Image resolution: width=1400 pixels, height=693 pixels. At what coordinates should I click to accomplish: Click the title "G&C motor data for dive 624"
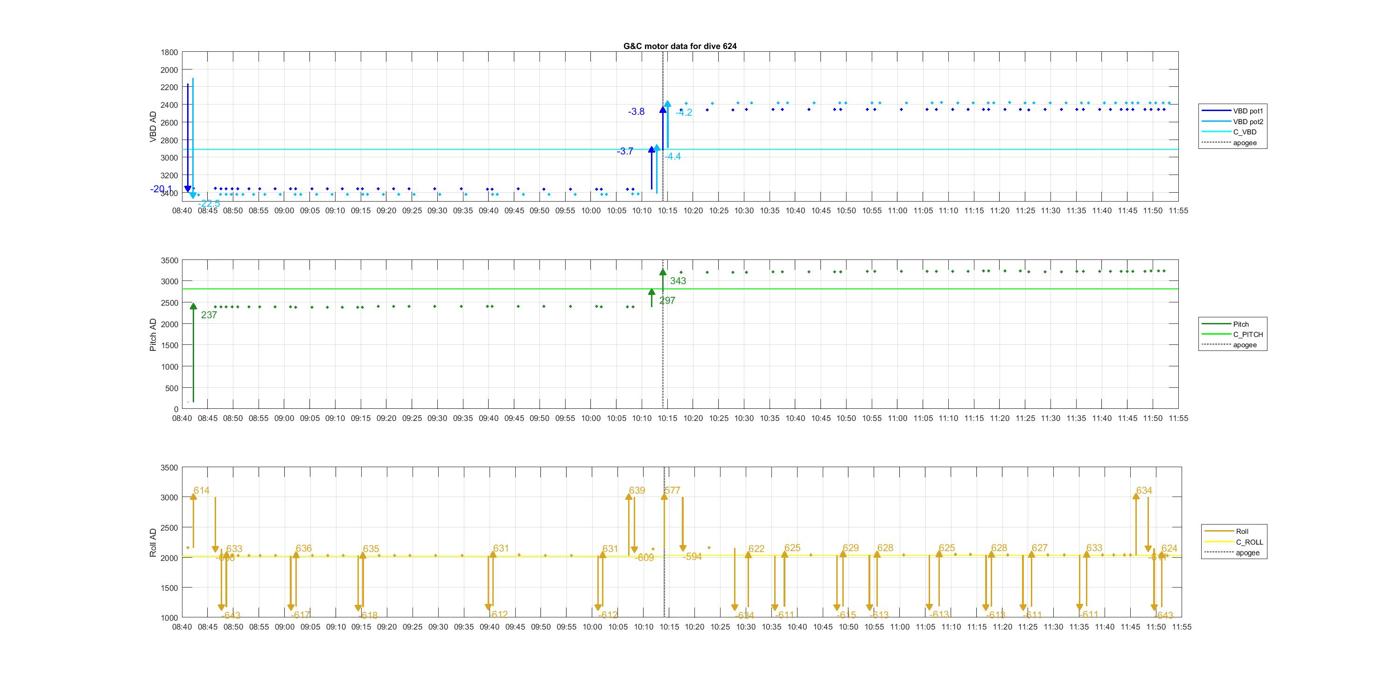680,46
